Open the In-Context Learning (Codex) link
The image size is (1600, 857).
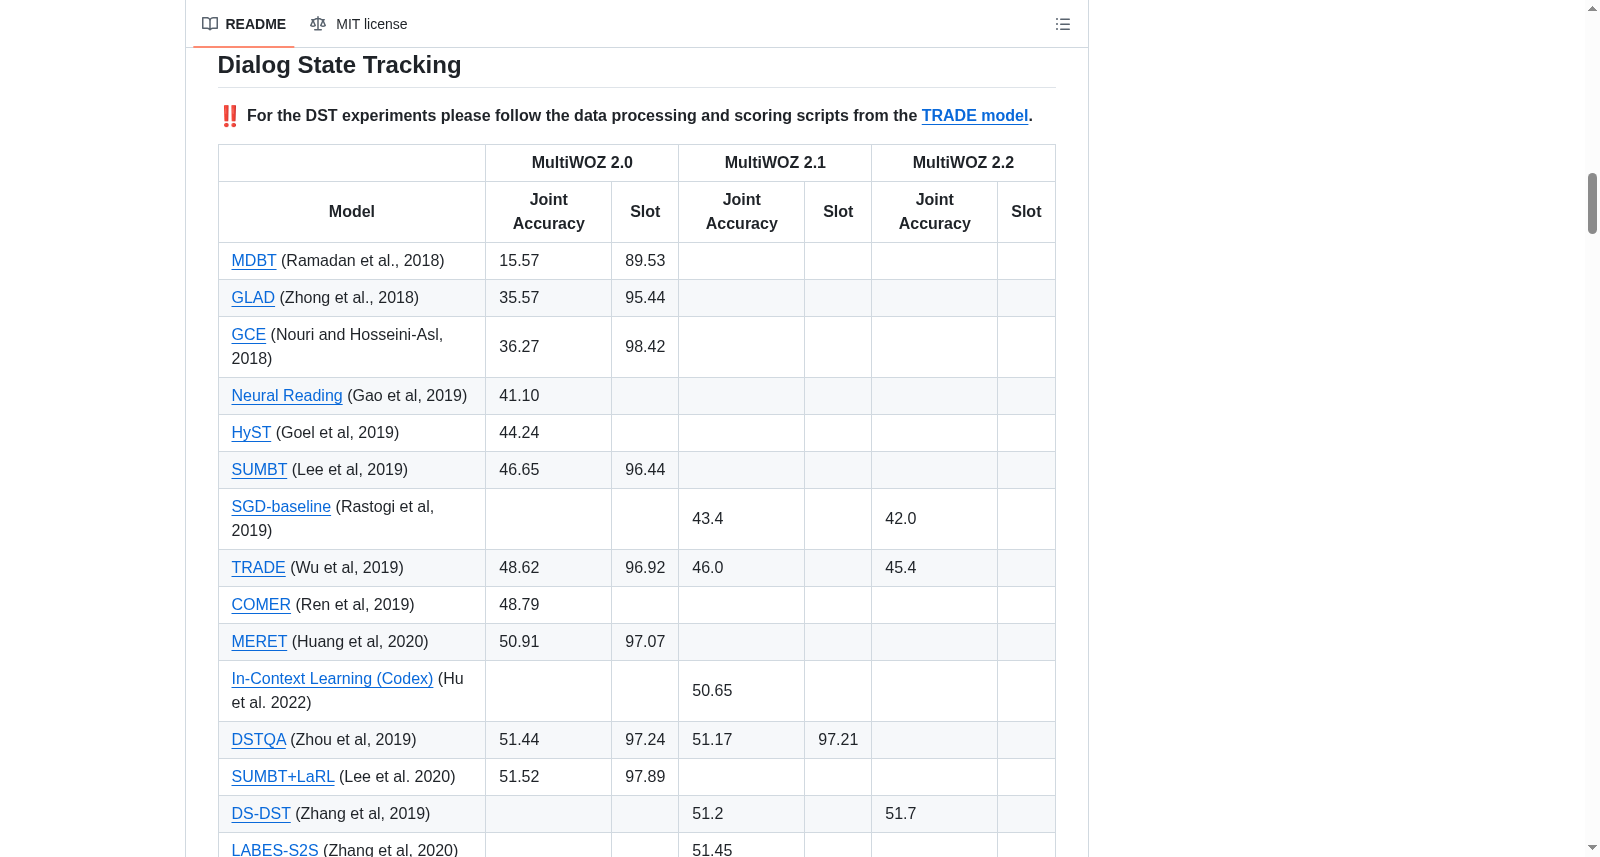332,679
